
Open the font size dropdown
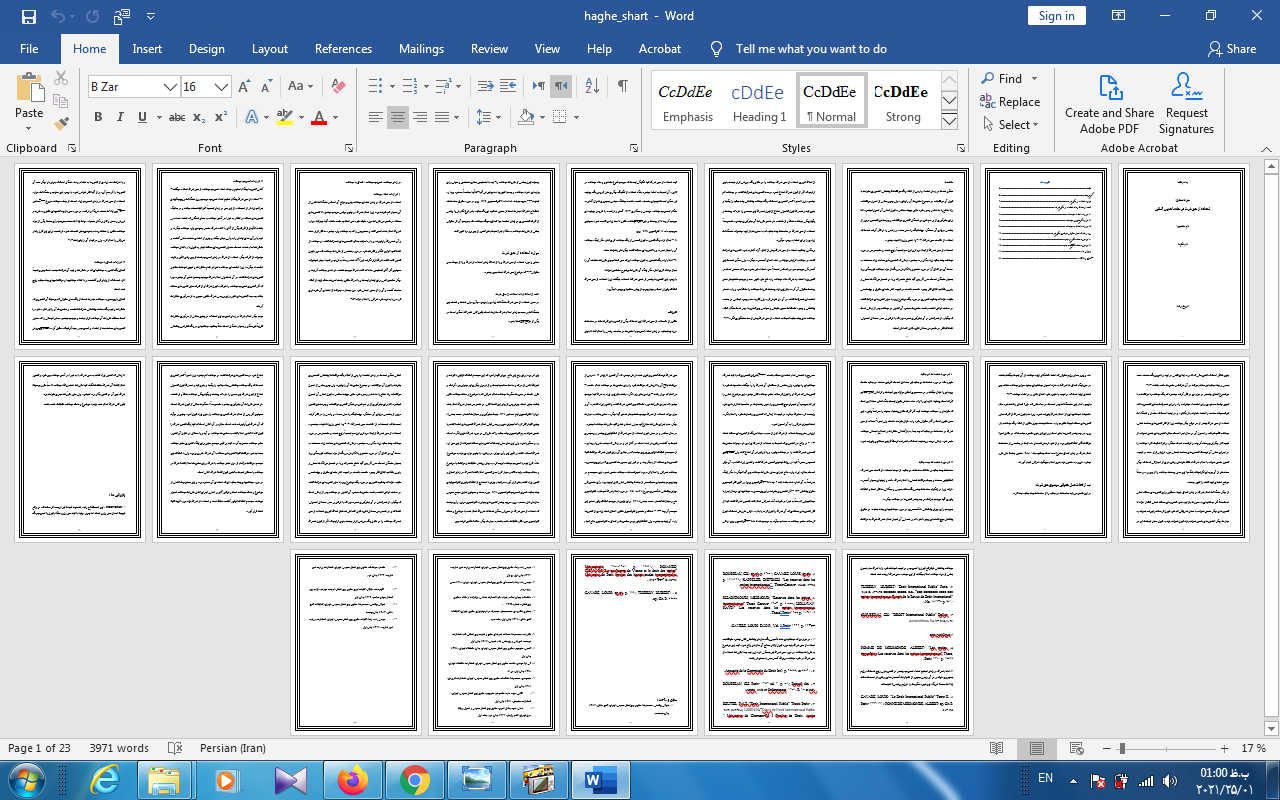point(221,87)
